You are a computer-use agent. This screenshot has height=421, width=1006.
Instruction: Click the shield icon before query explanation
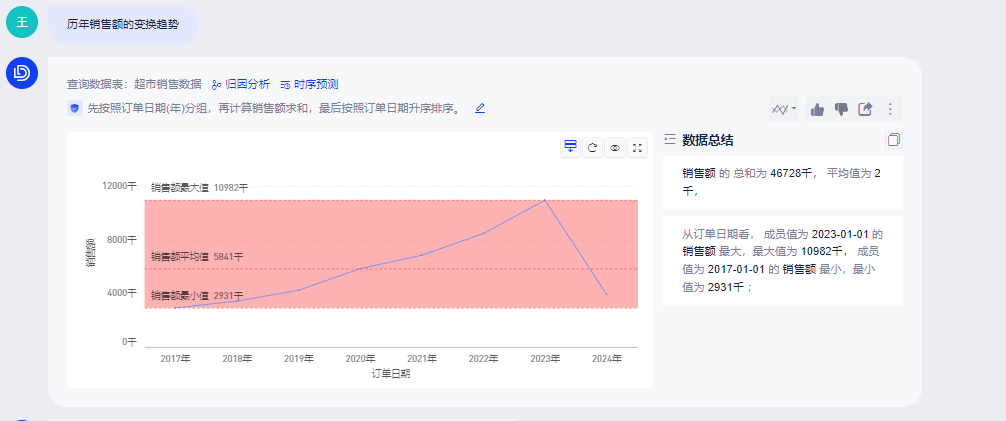[74, 108]
